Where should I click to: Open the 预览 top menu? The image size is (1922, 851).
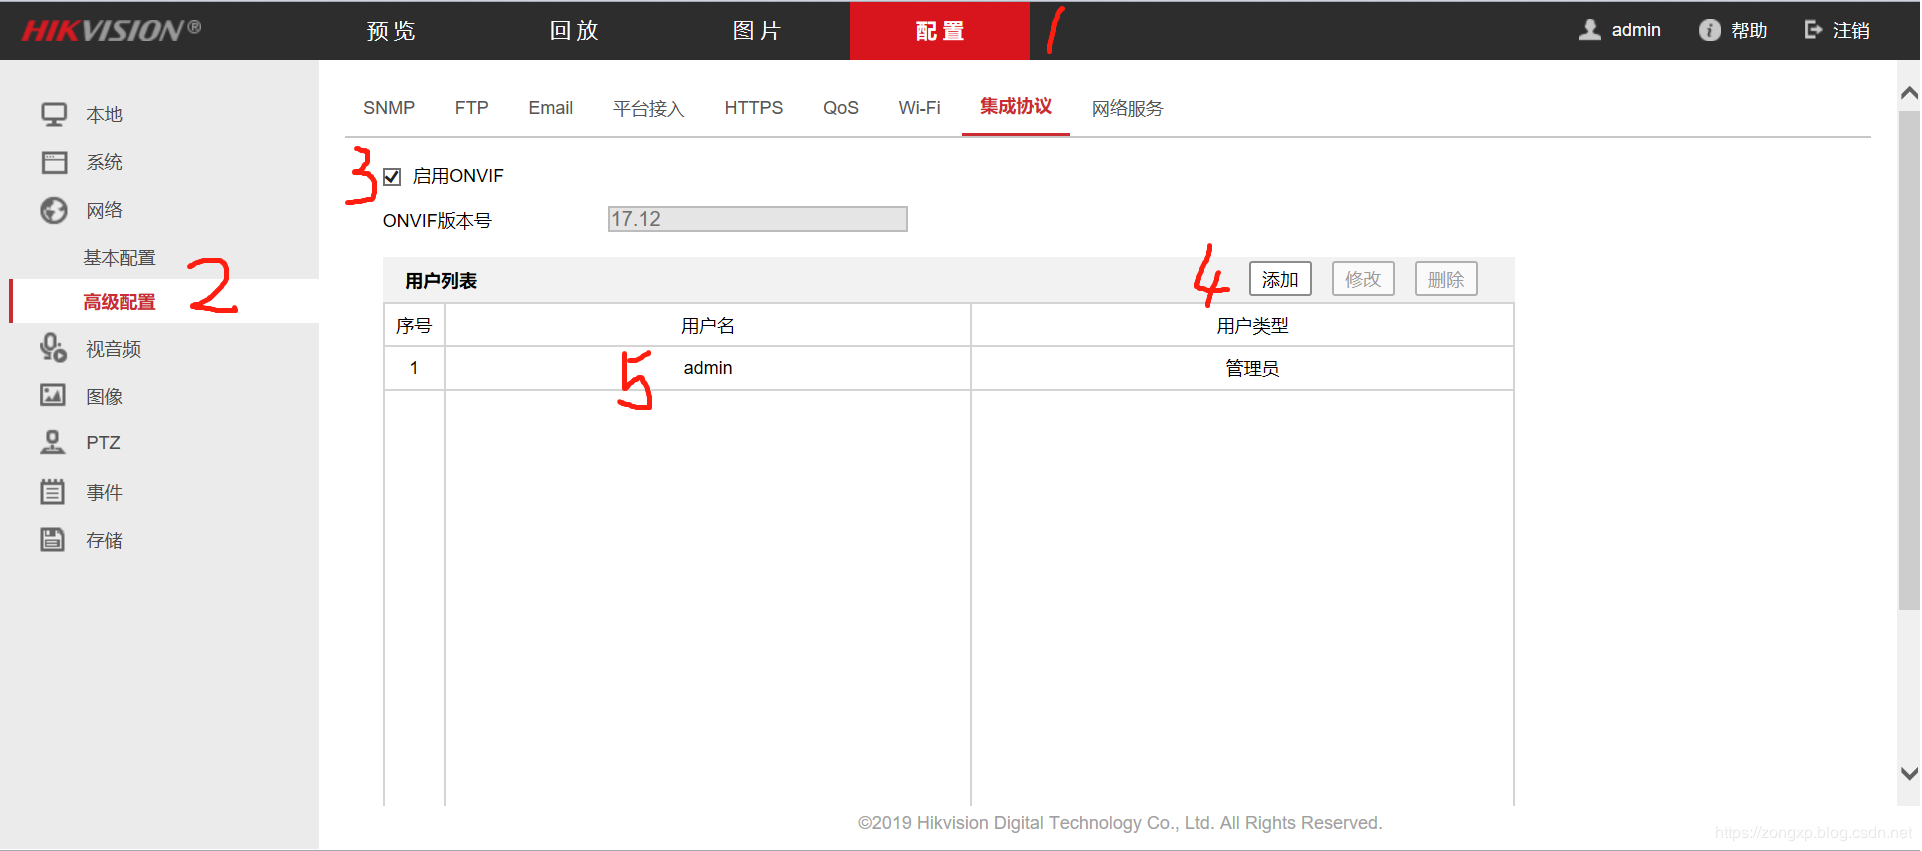(x=391, y=31)
